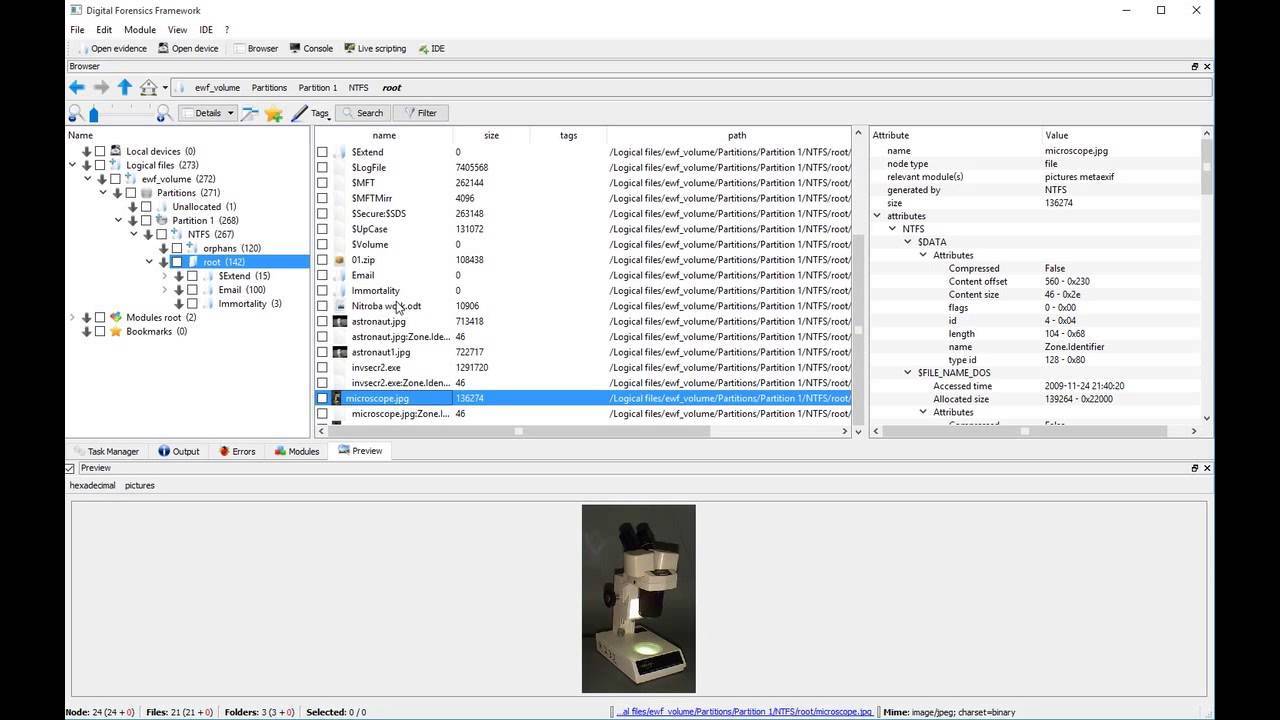Image resolution: width=1280 pixels, height=720 pixels.
Task: Click the microscope image preview thumbnail
Action: [638, 598]
